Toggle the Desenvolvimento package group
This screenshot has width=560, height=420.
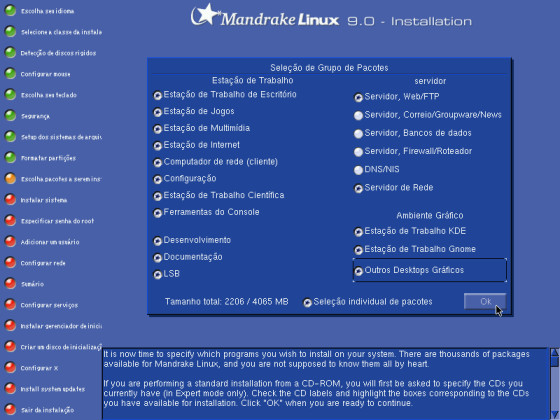(x=158, y=241)
